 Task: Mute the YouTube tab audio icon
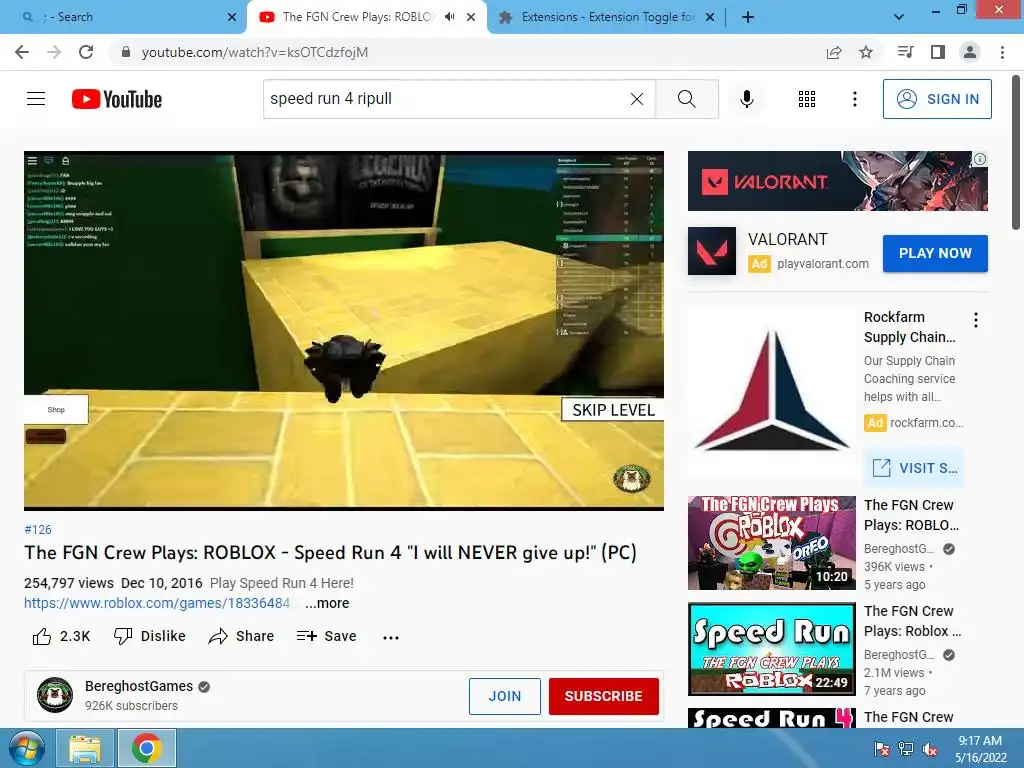click(x=449, y=17)
